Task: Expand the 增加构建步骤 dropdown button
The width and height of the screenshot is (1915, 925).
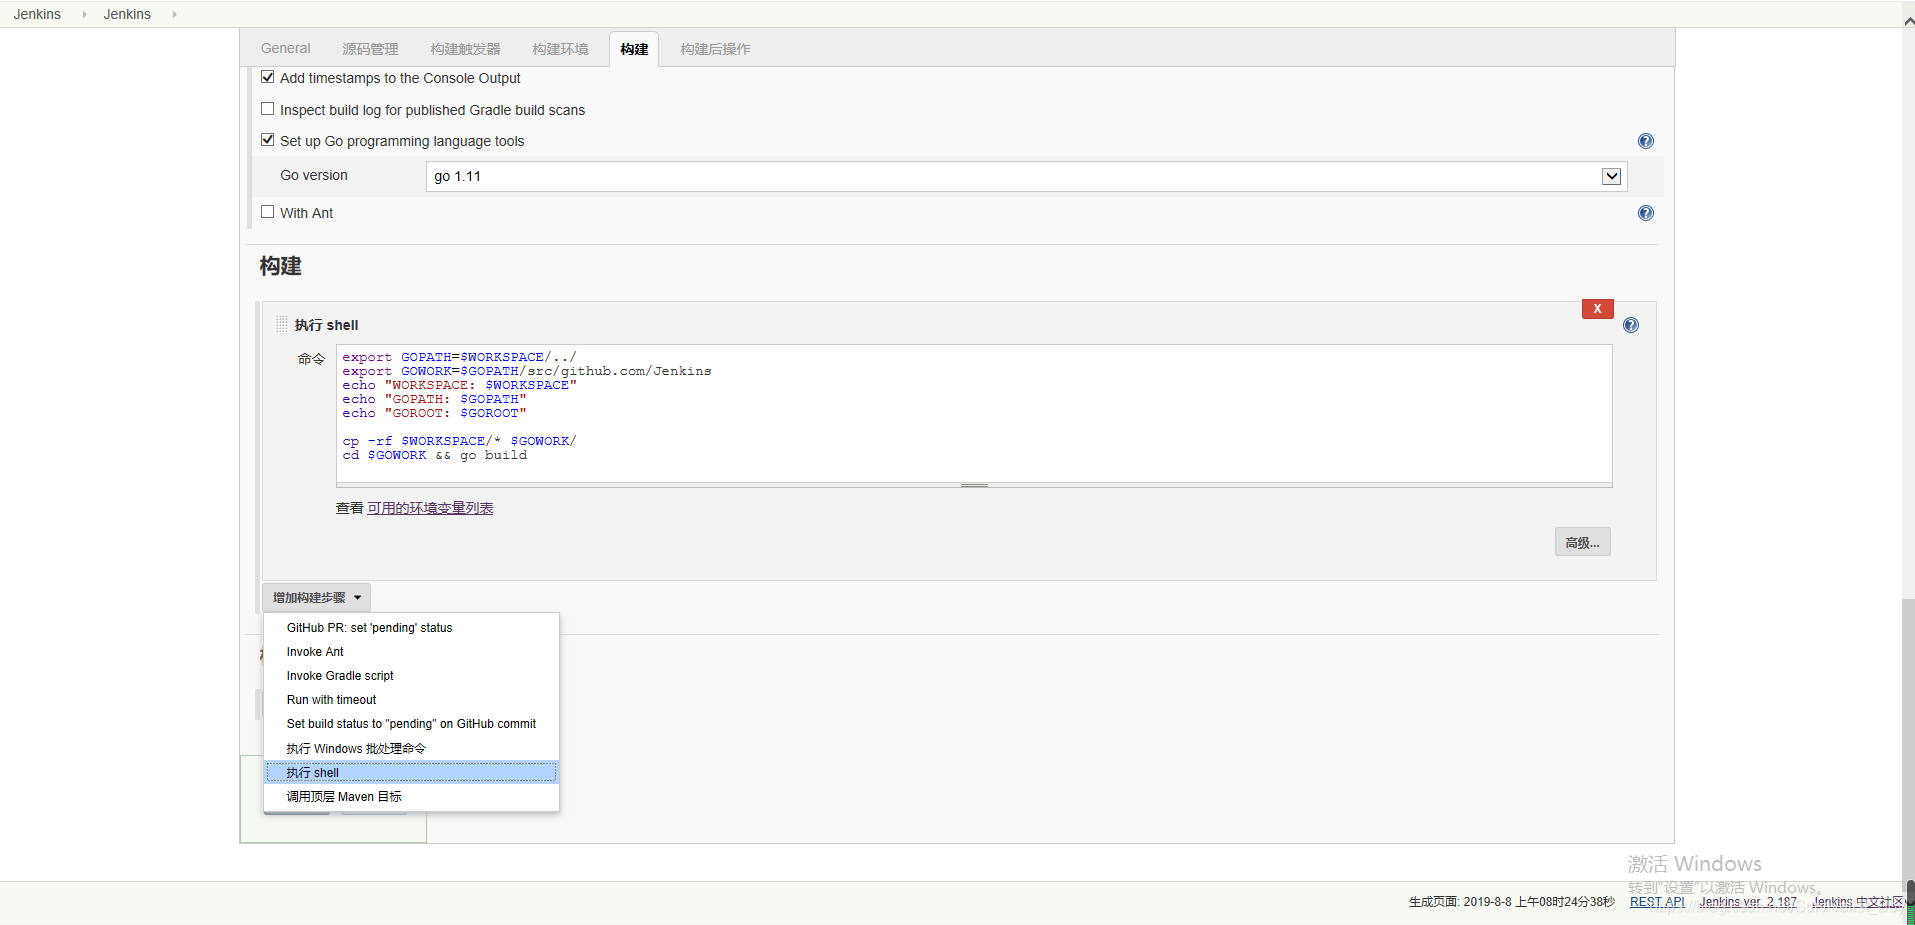Action: point(316,598)
